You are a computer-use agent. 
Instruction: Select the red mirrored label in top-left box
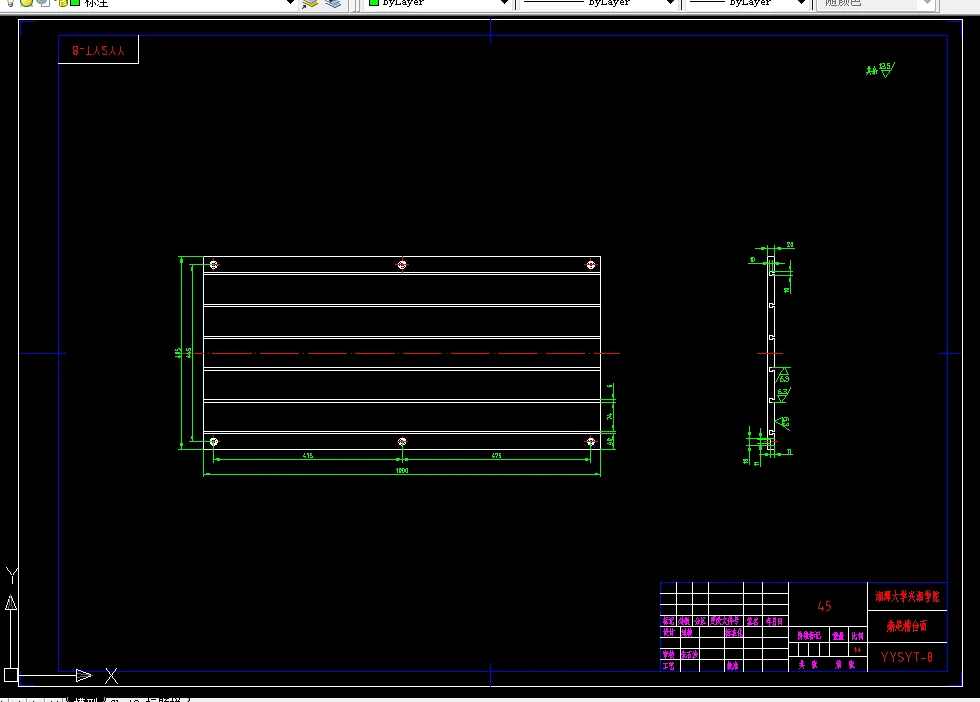pos(98,51)
